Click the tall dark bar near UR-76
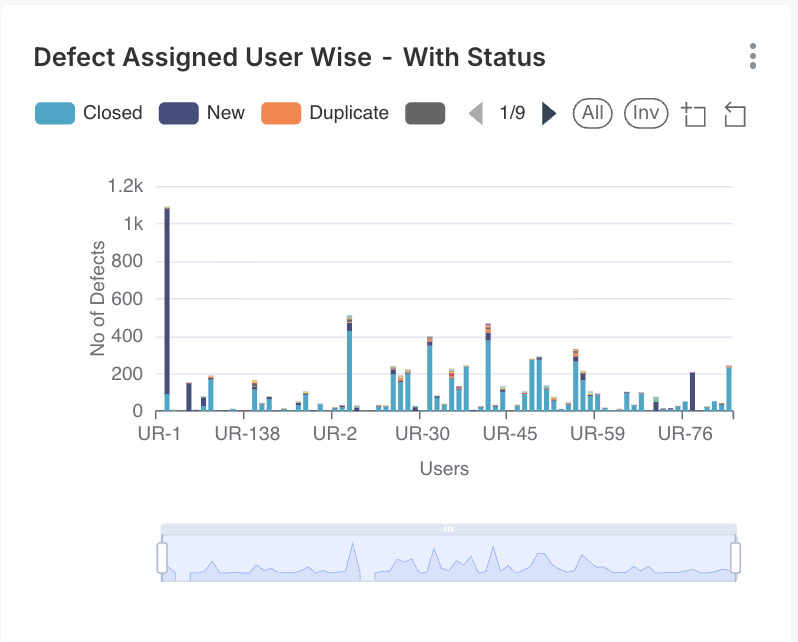Screen dimensions: 798x642 (x=692, y=391)
